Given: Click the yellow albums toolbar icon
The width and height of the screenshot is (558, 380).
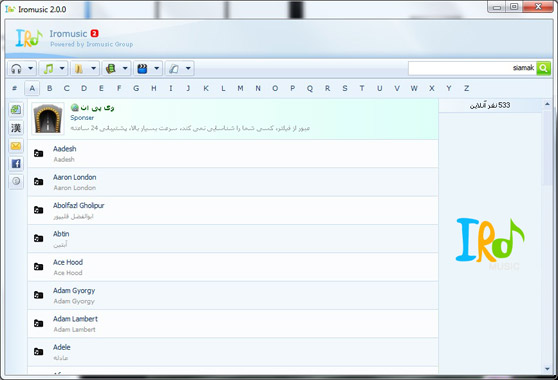Looking at the screenshot, I should point(79,68).
